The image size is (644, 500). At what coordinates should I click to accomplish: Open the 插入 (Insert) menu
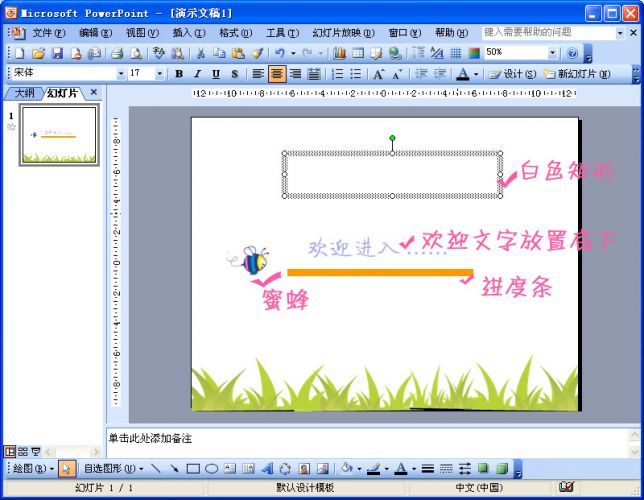(182, 32)
